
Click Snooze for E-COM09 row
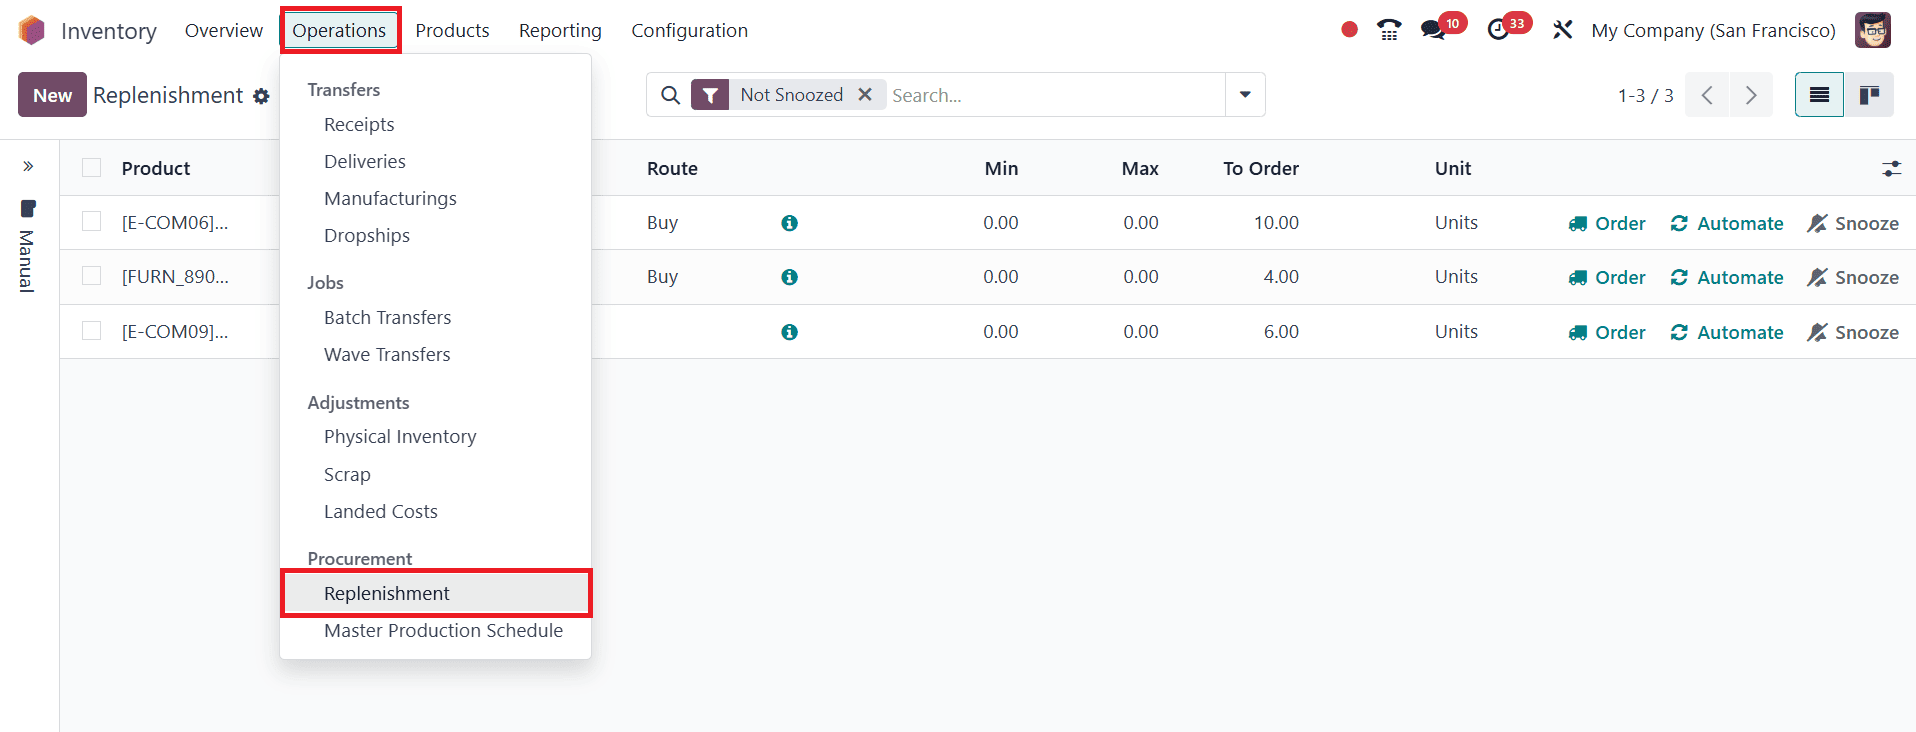pos(1853,332)
